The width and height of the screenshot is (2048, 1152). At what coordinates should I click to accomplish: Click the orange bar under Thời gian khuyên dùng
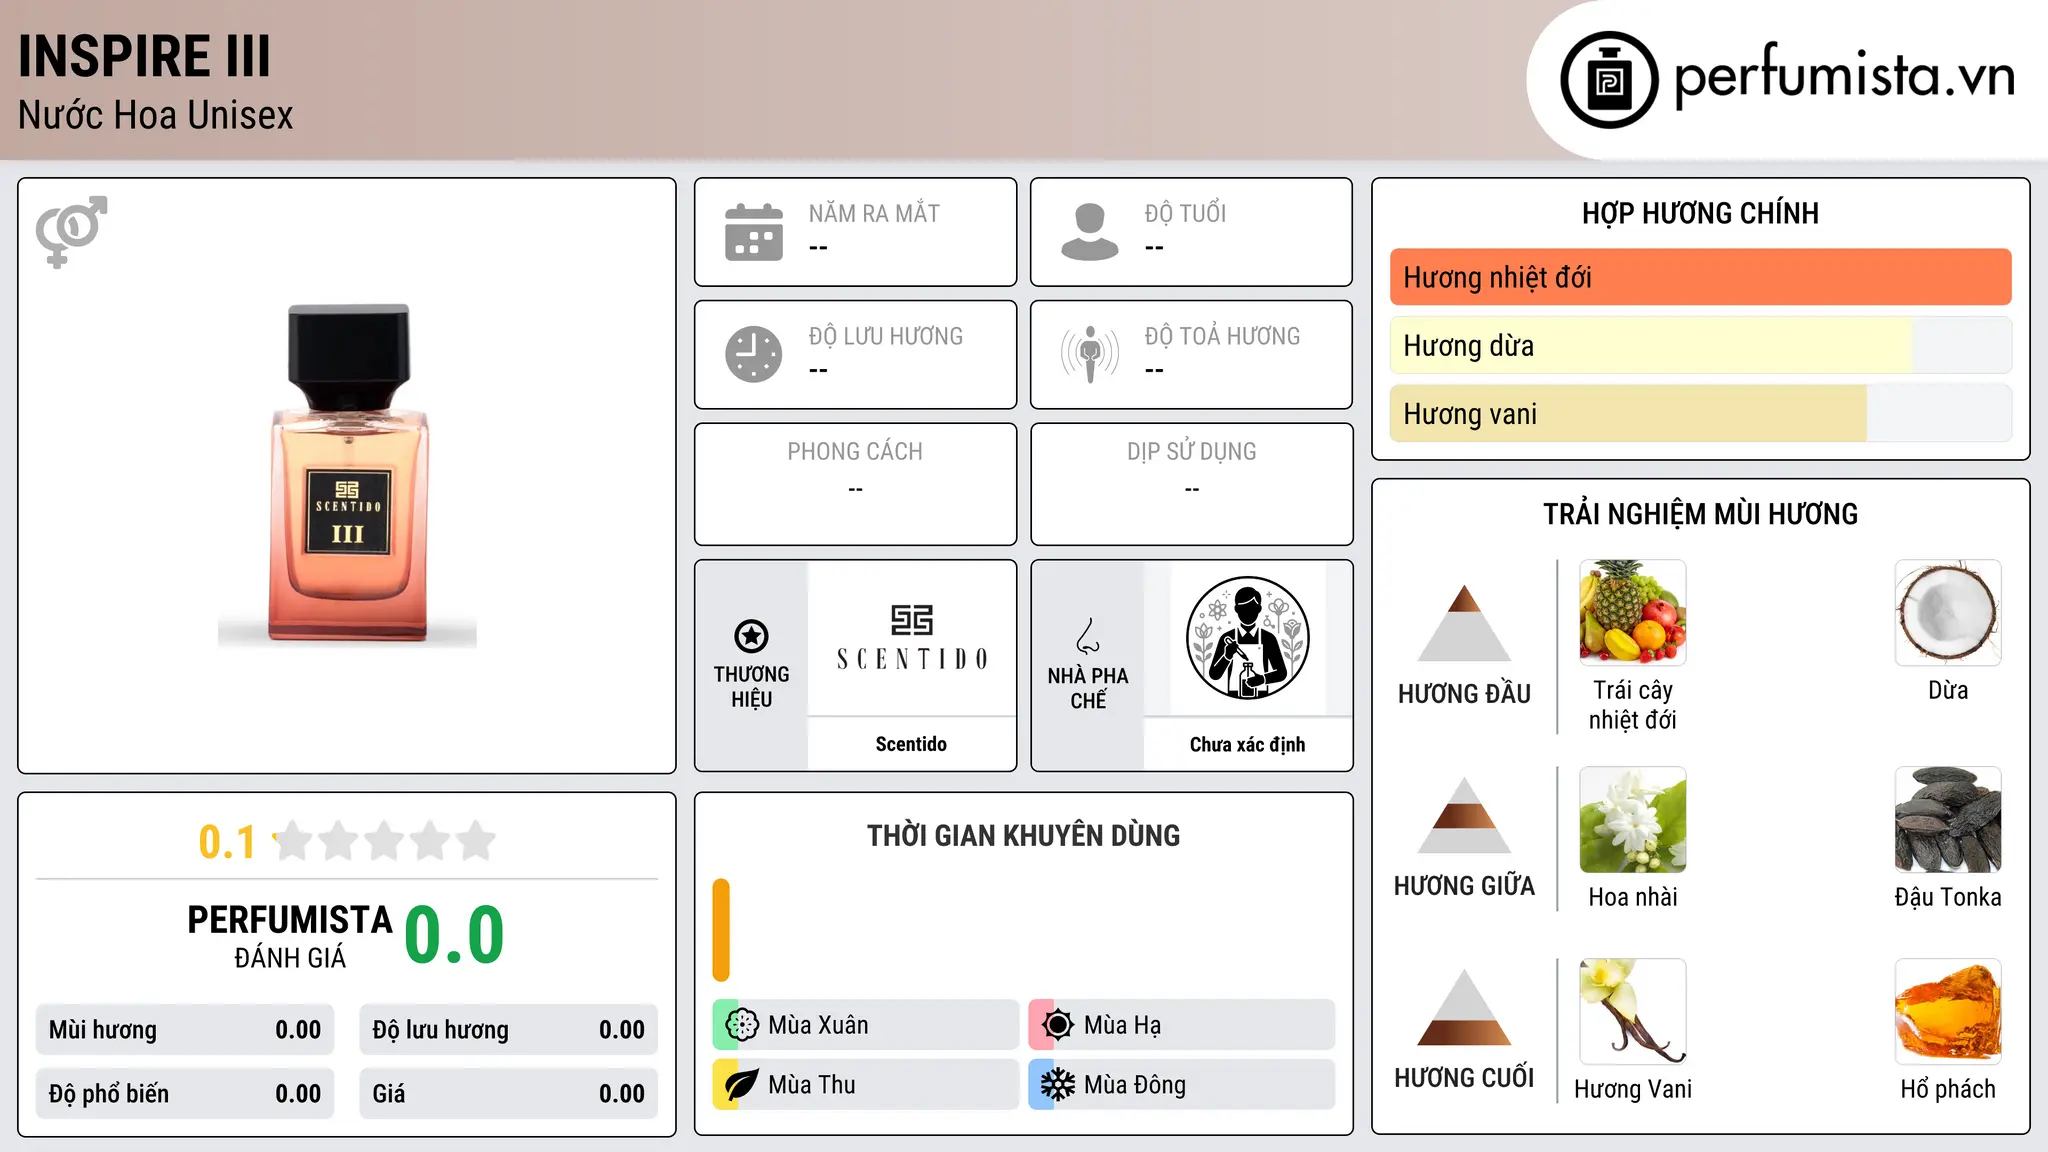(x=721, y=930)
